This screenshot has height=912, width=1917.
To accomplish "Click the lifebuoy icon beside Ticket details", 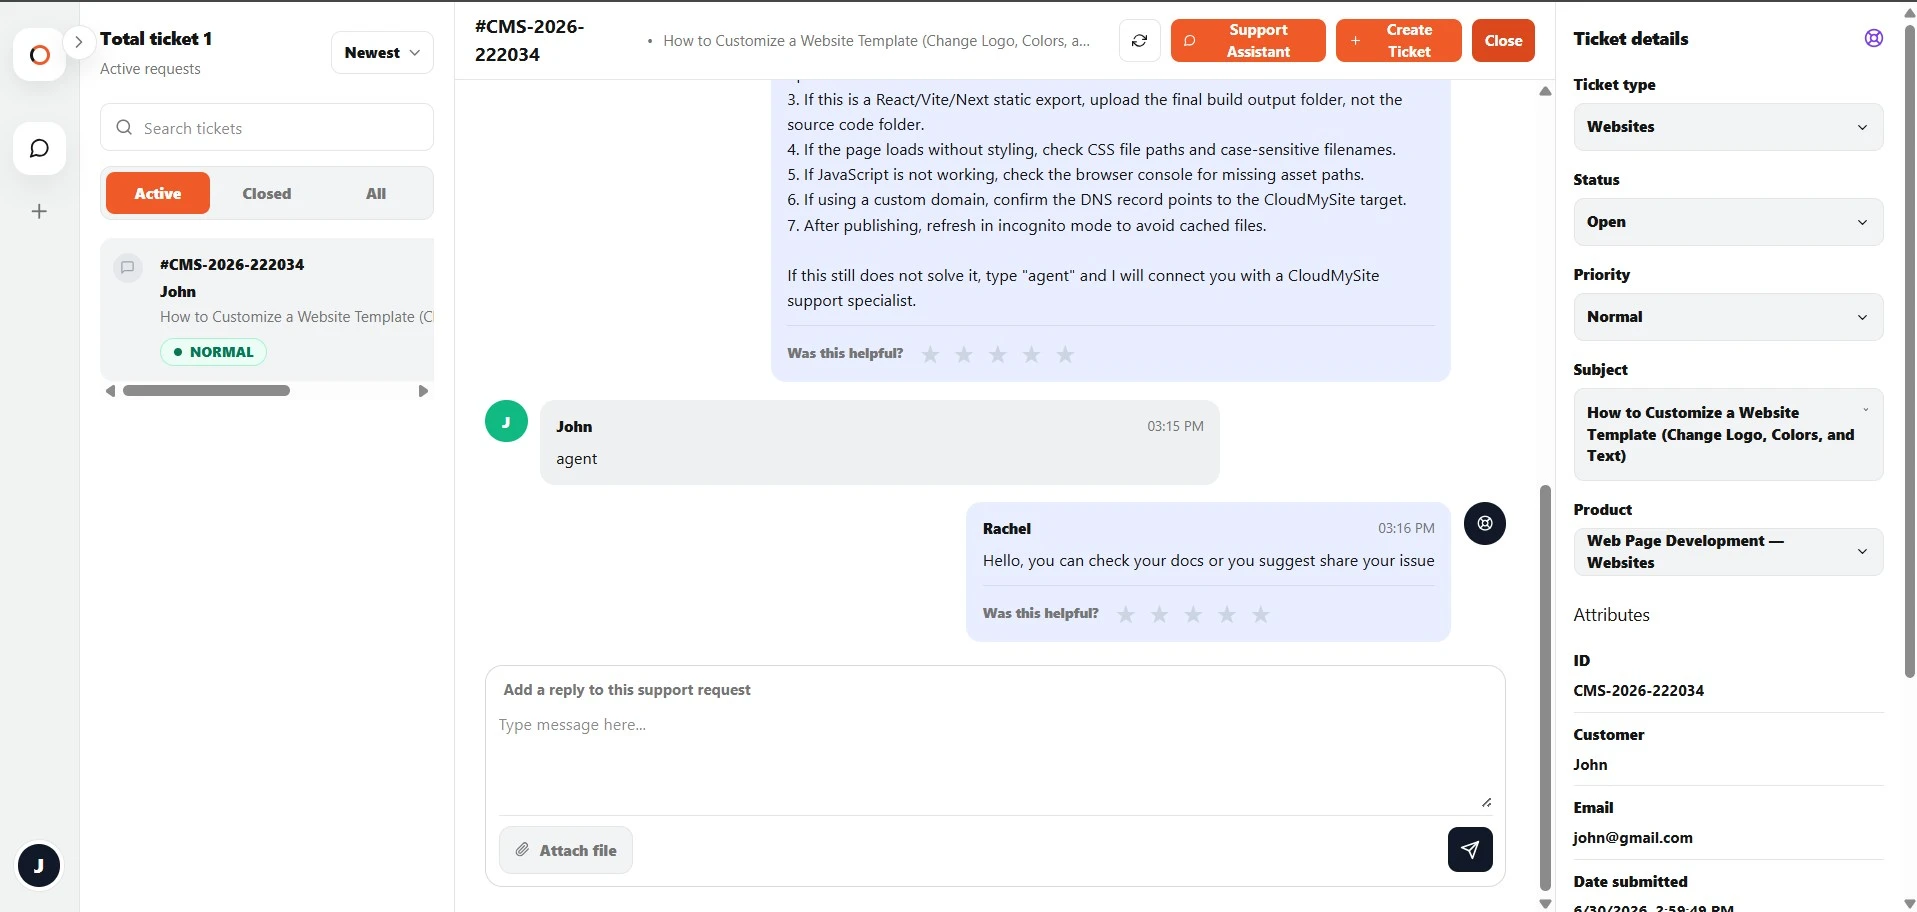I will 1873,38.
